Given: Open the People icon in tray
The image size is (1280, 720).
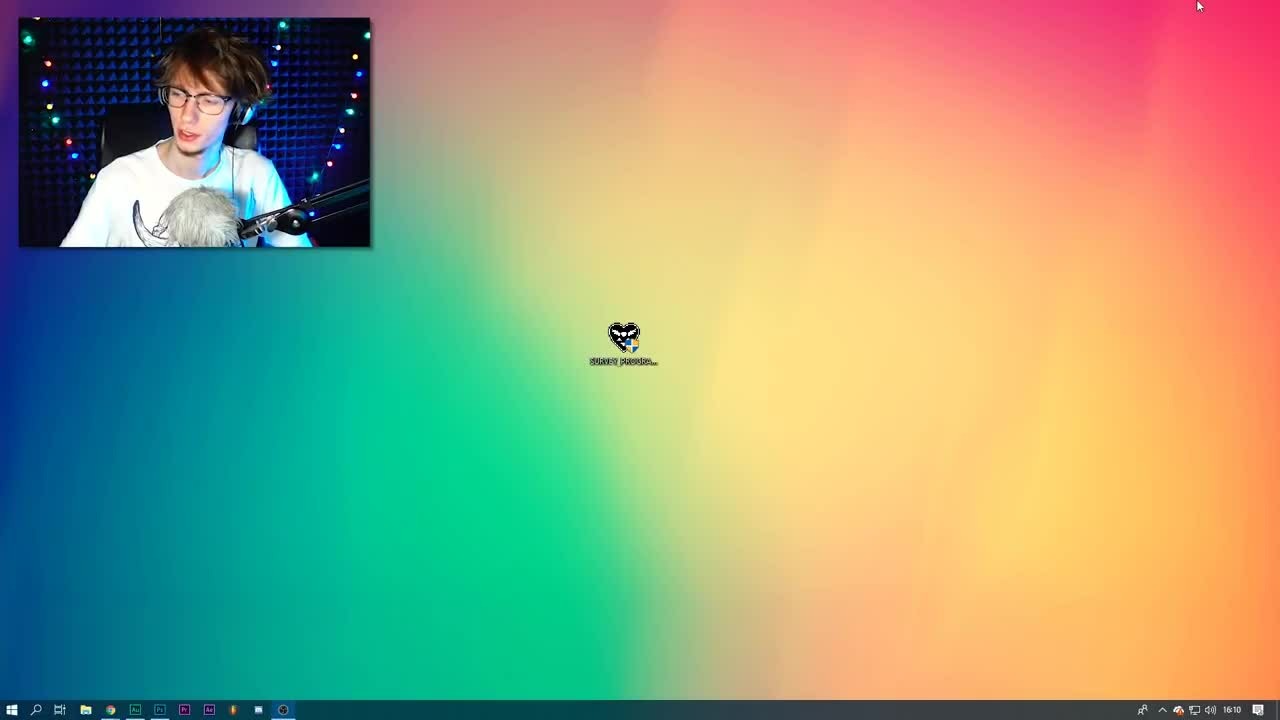Looking at the screenshot, I should point(1142,710).
